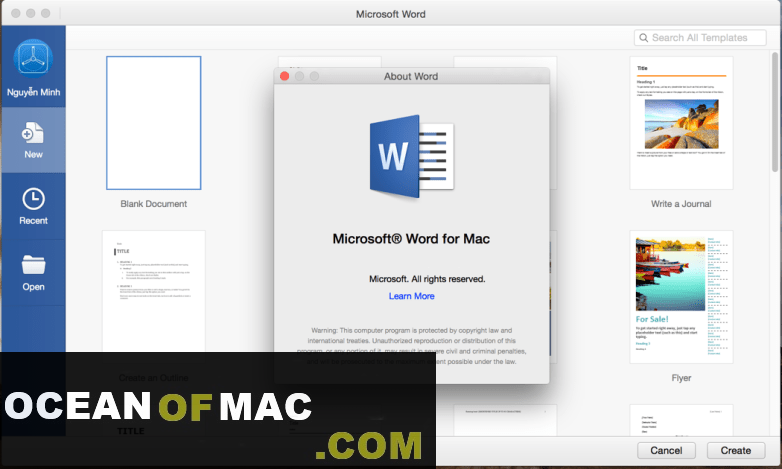Click the Word logo in the About dialog
This screenshot has width=782, height=469.
[412, 156]
